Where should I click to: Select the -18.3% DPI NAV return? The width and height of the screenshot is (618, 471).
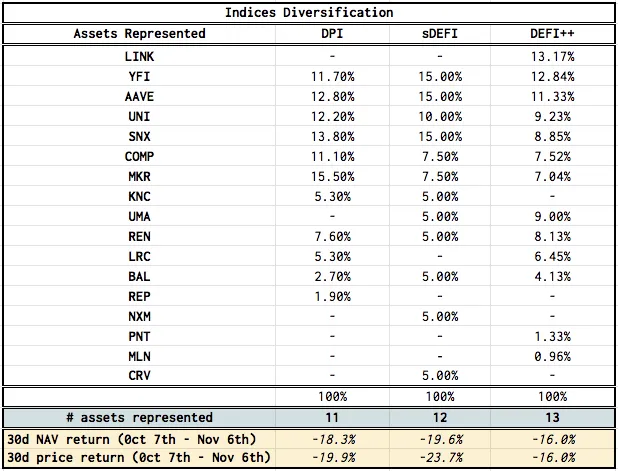tap(332, 439)
